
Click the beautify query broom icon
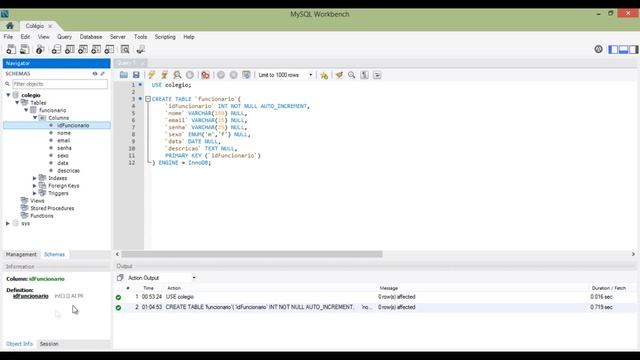[339, 75]
